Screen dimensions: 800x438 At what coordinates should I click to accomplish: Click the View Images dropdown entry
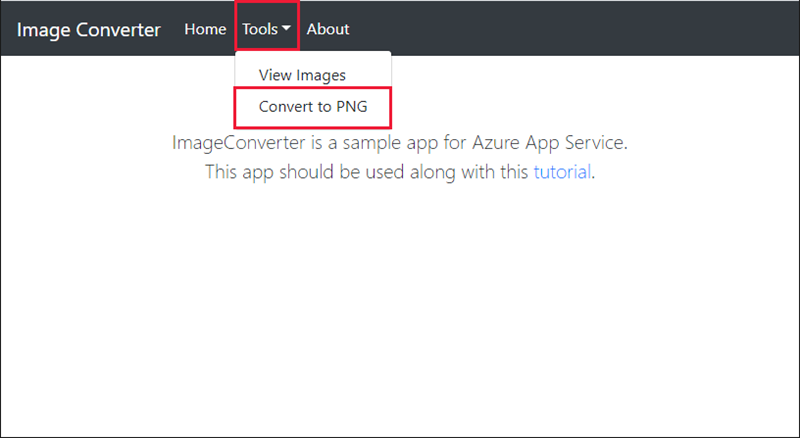click(302, 75)
